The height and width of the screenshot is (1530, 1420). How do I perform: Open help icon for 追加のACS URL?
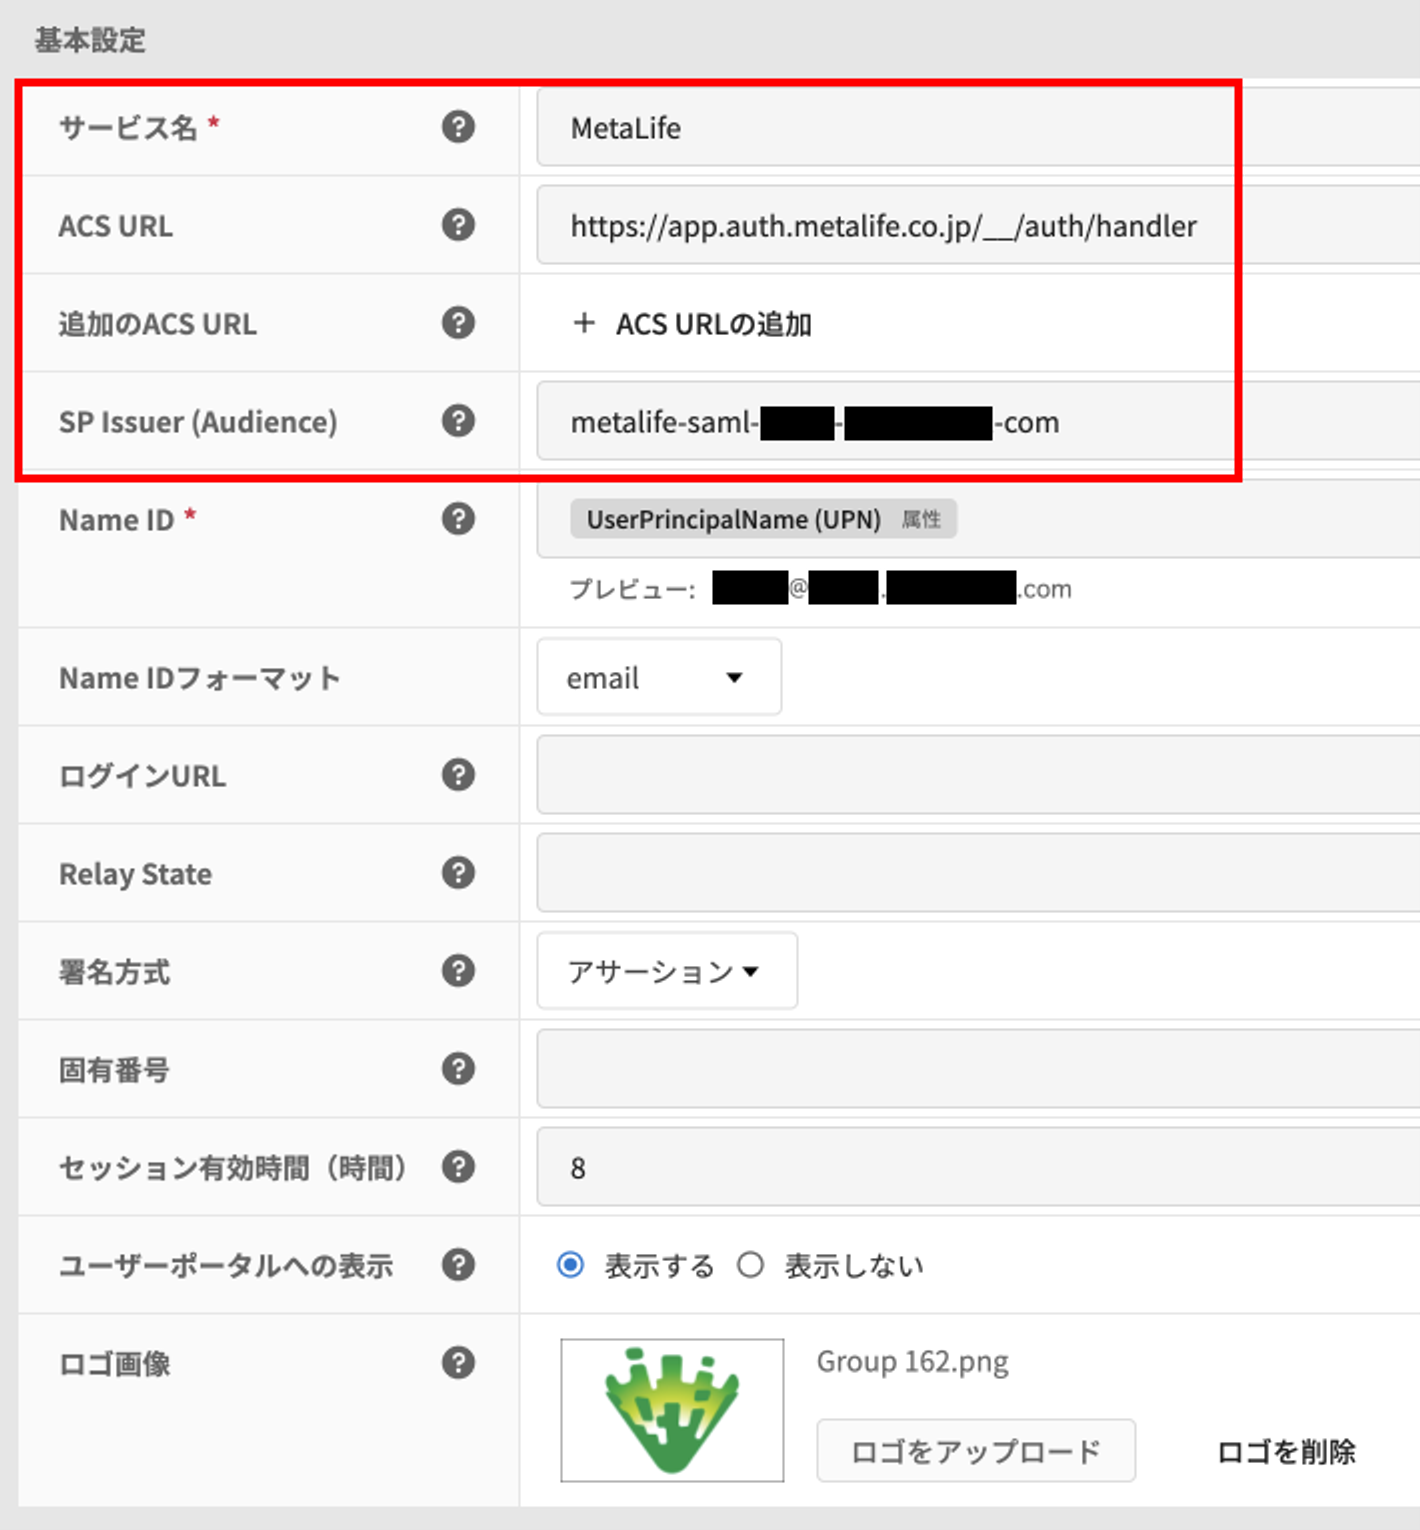click(458, 323)
